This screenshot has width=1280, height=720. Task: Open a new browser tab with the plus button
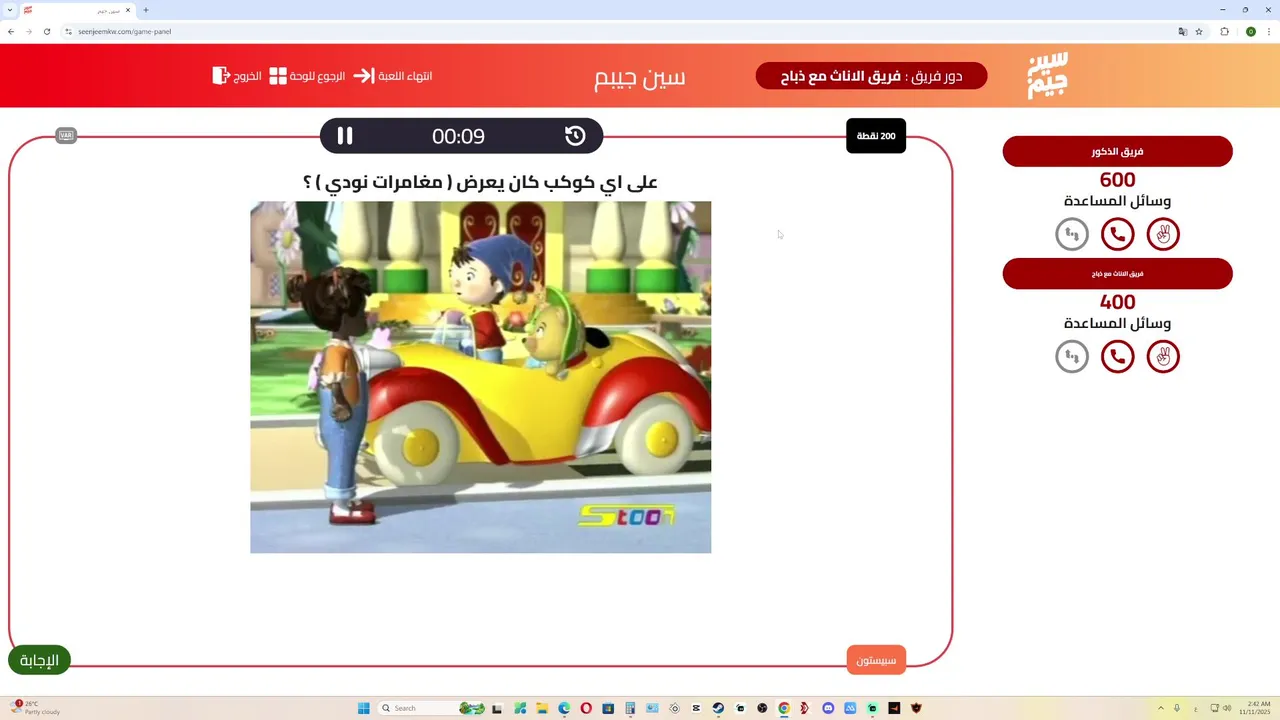(146, 10)
